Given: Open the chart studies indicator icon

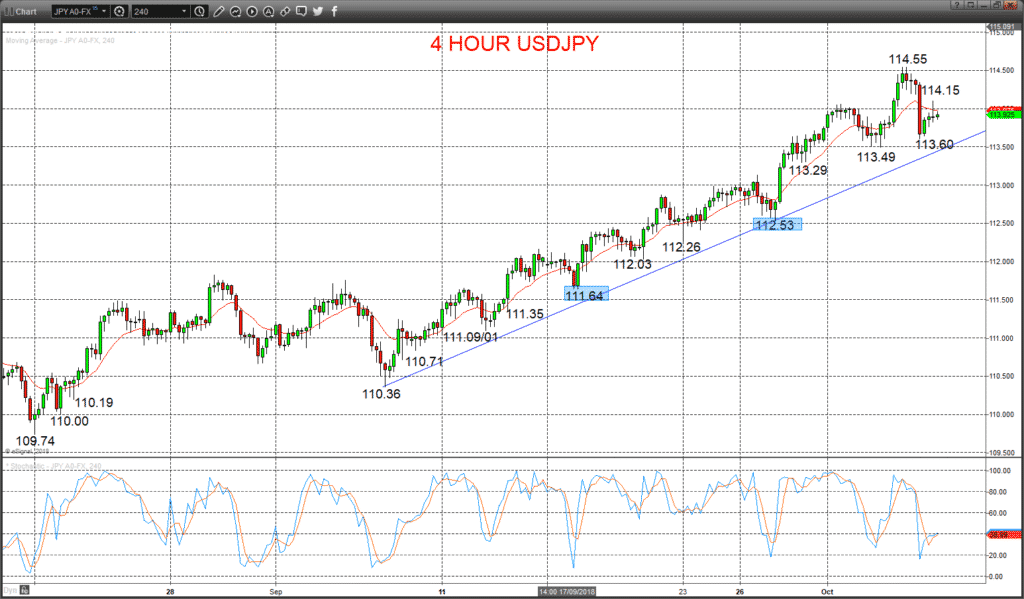Looking at the screenshot, I should point(235,11).
